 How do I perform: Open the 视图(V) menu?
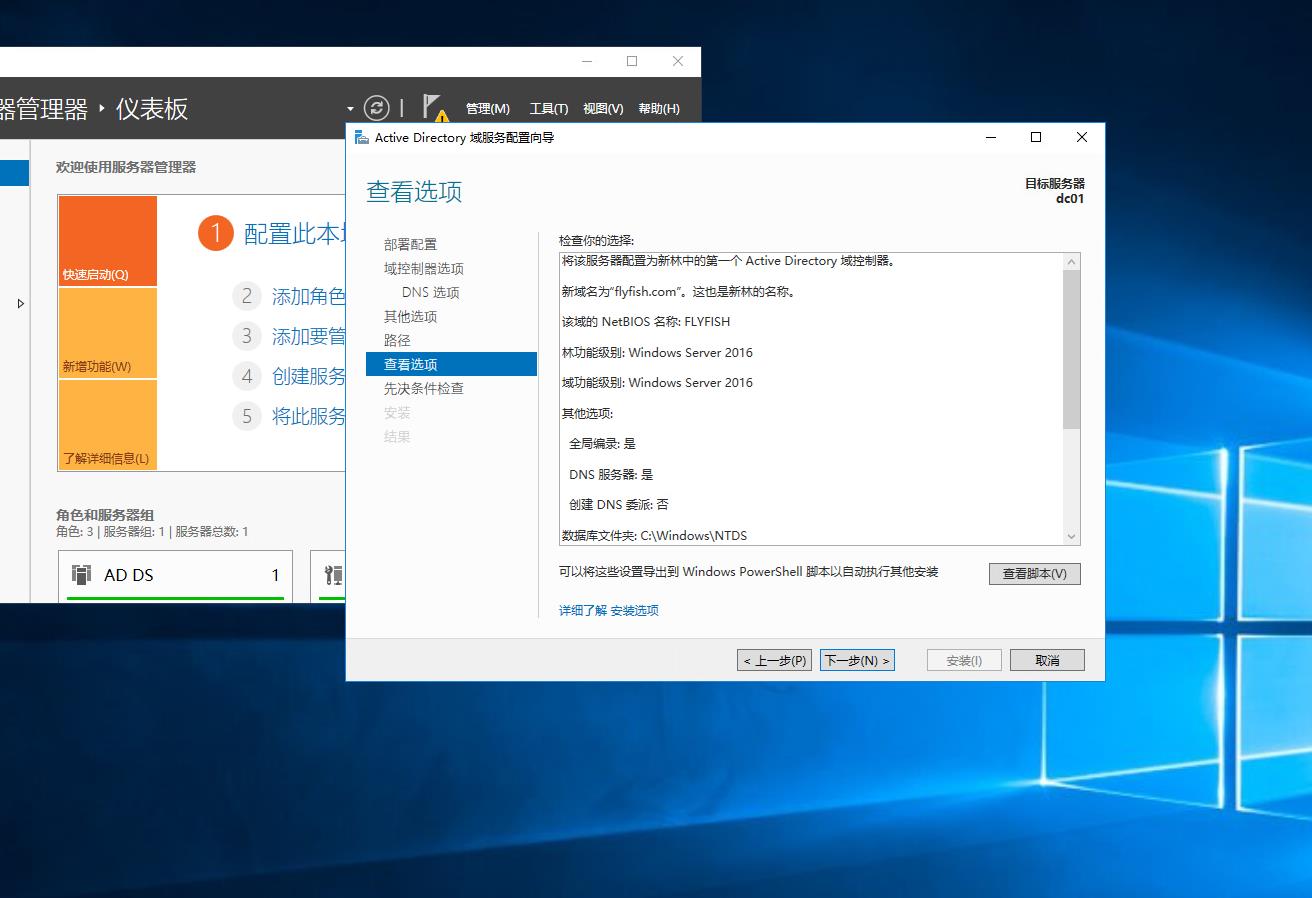point(603,108)
